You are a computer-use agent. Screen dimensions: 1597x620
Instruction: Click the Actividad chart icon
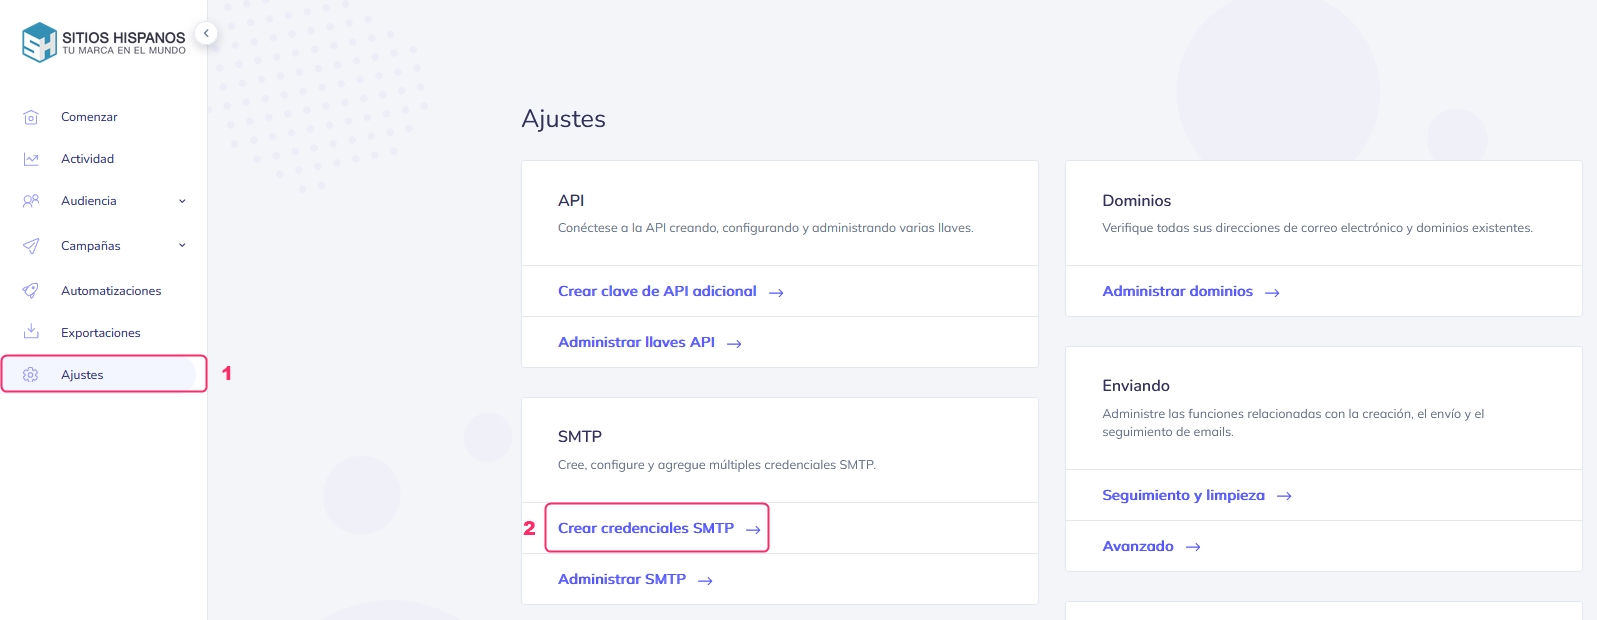pyautogui.click(x=31, y=159)
